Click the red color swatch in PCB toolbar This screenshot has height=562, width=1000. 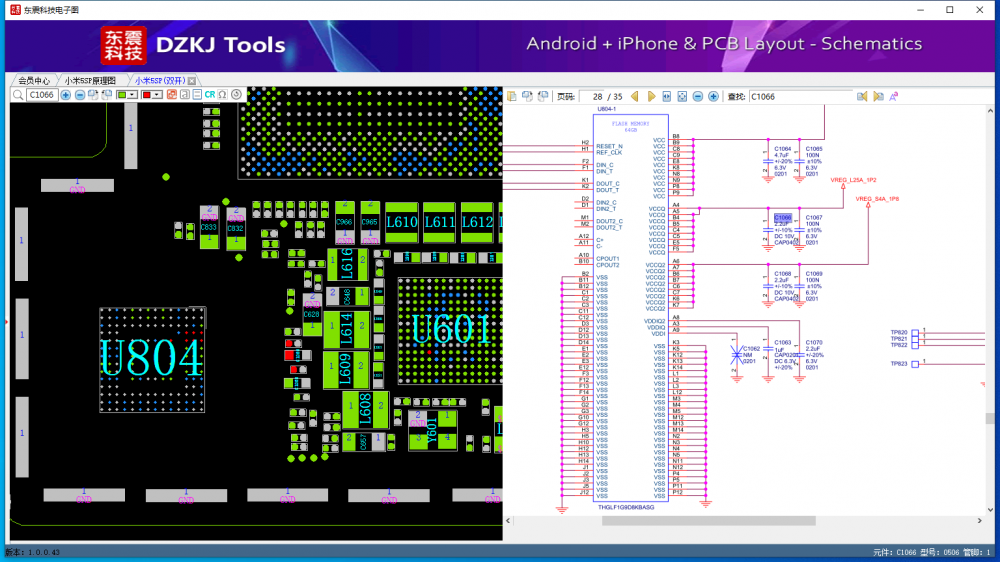pos(146,95)
